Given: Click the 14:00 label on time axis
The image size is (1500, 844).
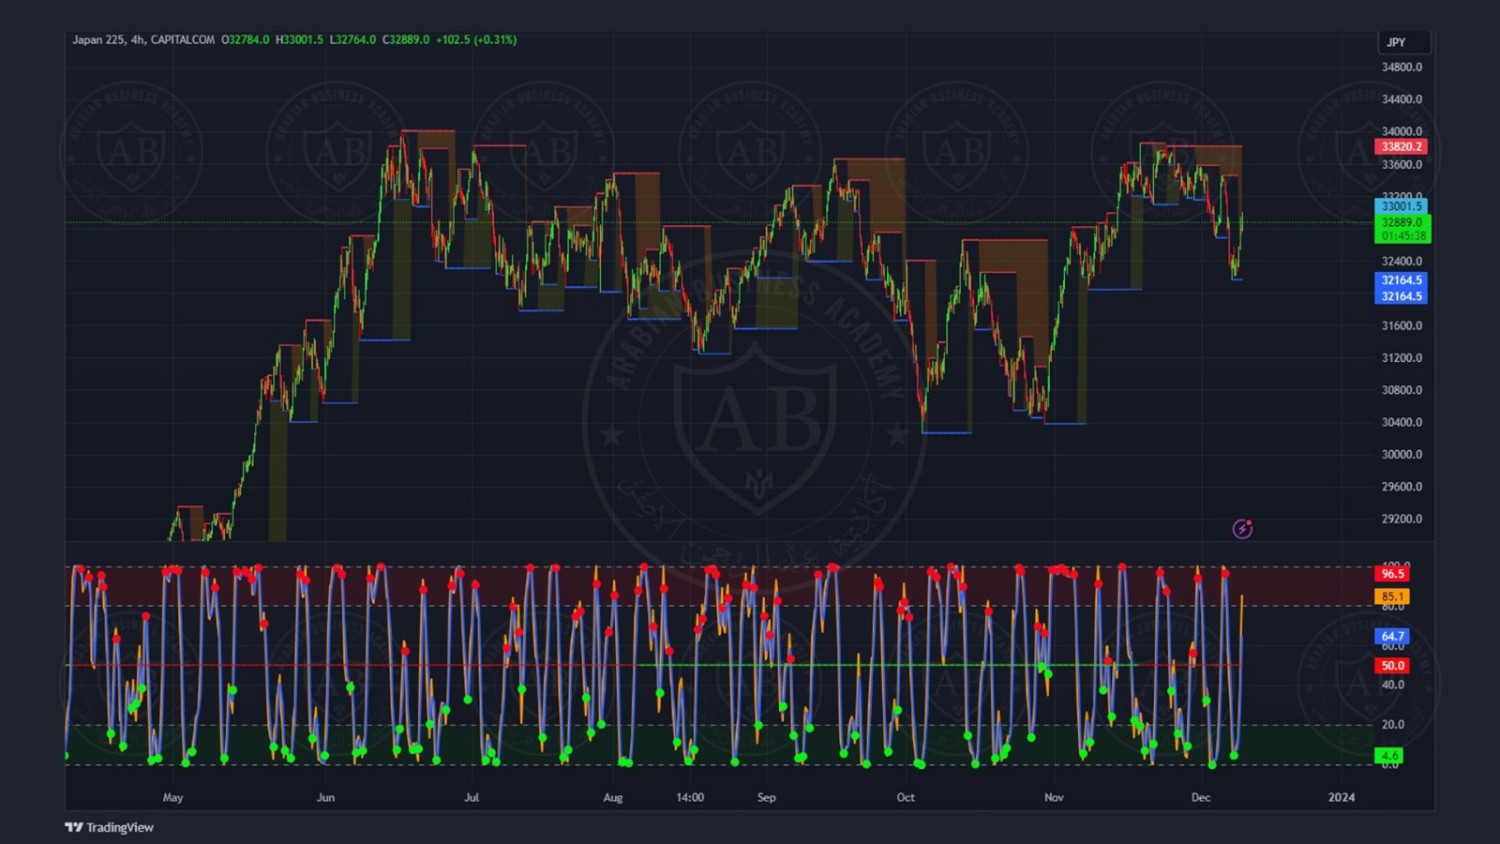Looking at the screenshot, I should pos(690,797).
